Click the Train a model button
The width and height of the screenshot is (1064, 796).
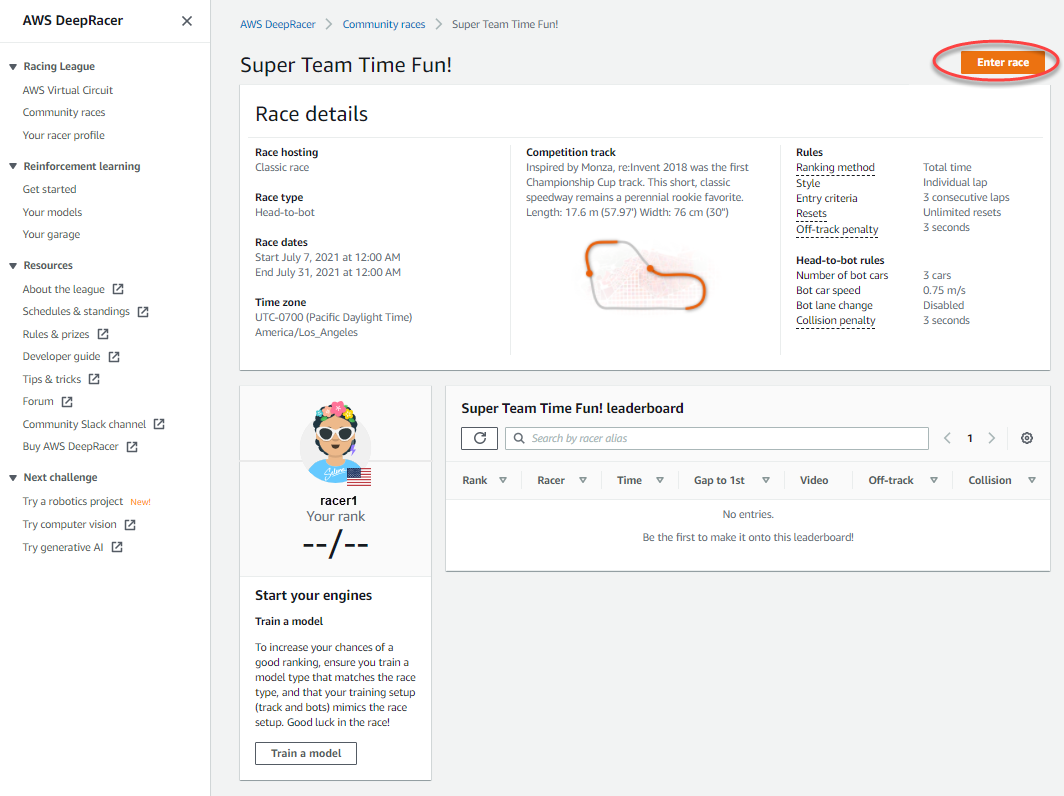pyautogui.click(x=306, y=753)
